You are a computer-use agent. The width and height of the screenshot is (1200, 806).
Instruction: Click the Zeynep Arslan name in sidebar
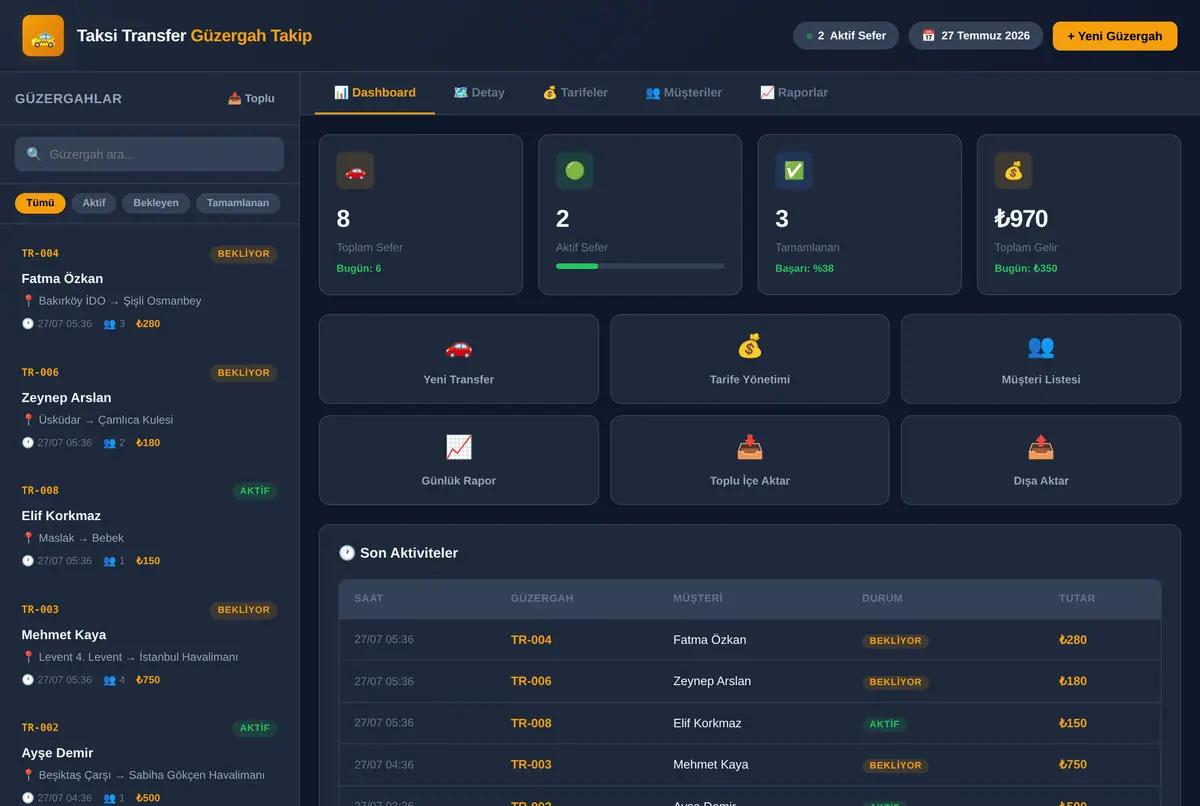click(66, 398)
